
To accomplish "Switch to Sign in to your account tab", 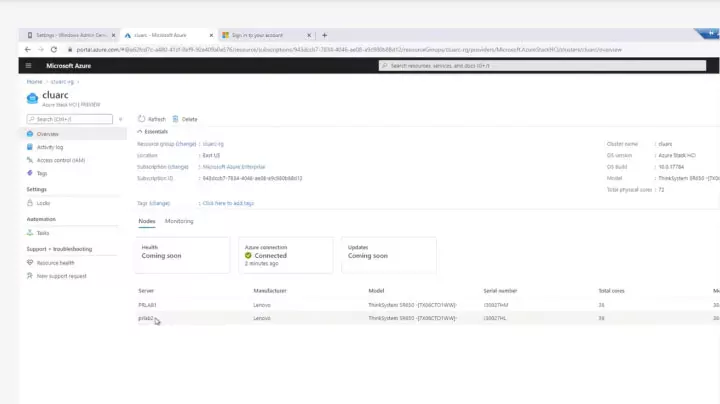I will [x=264, y=35].
